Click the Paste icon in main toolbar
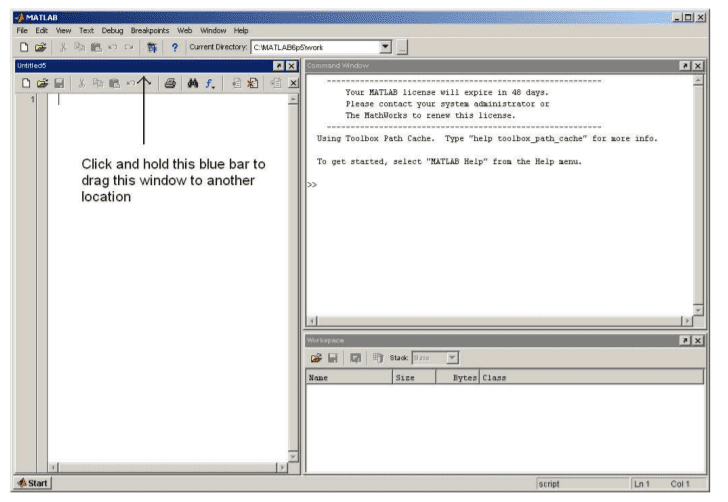This screenshot has height=502, width=728. [96, 47]
